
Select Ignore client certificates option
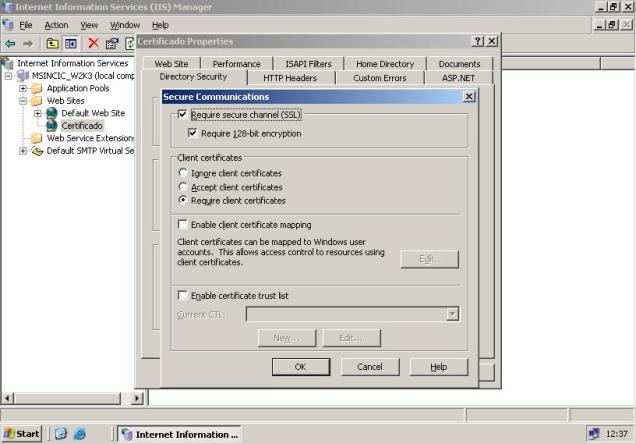182,173
